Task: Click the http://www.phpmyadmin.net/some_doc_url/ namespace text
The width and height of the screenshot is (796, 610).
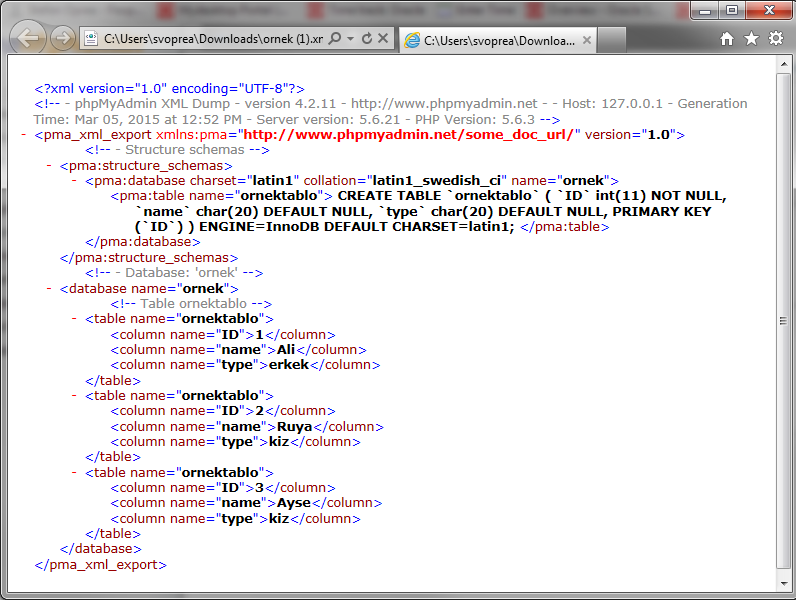Action: pyautogui.click(x=408, y=135)
